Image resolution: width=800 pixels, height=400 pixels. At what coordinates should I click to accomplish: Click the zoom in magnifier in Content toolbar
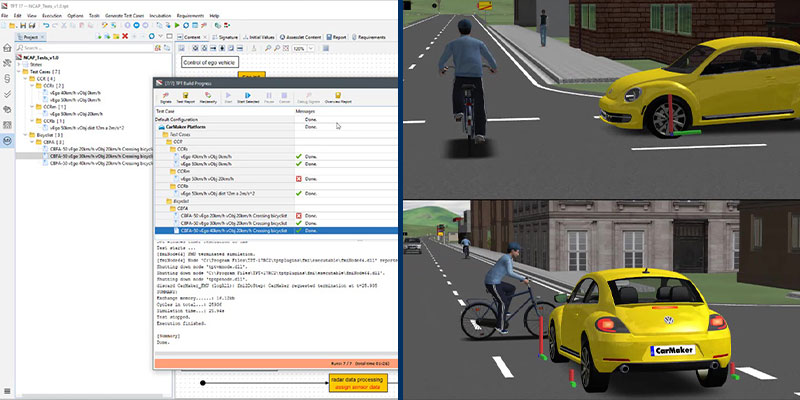[x=268, y=48]
